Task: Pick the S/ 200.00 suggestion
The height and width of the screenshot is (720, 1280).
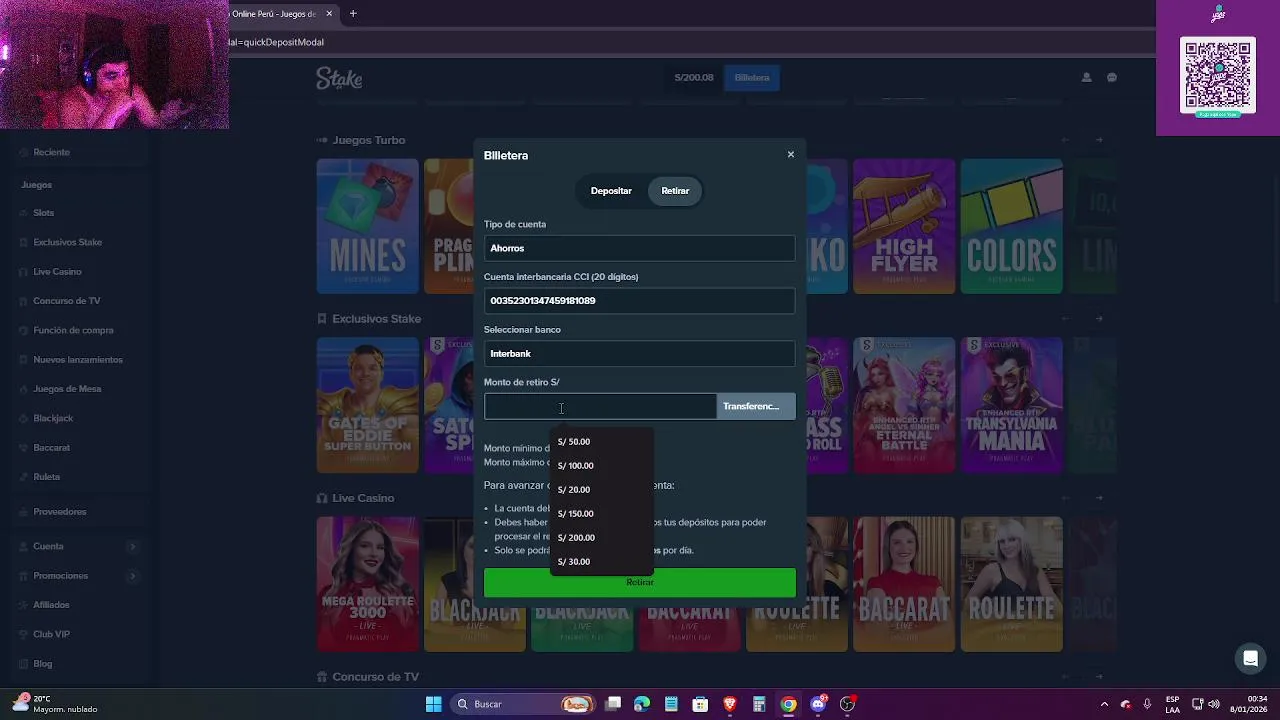Action: (601, 538)
